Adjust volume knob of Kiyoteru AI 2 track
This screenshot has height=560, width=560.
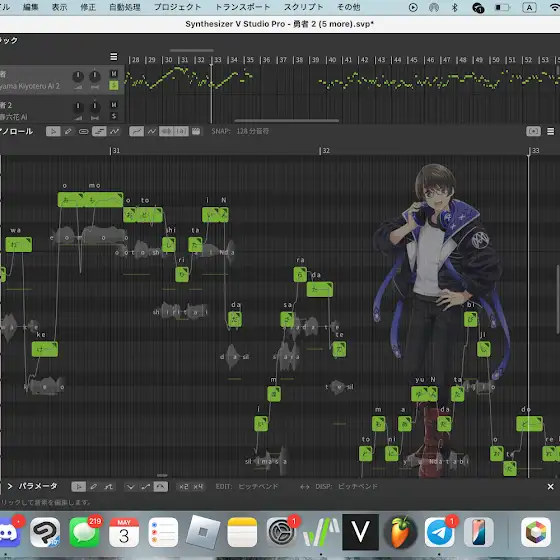point(78,76)
